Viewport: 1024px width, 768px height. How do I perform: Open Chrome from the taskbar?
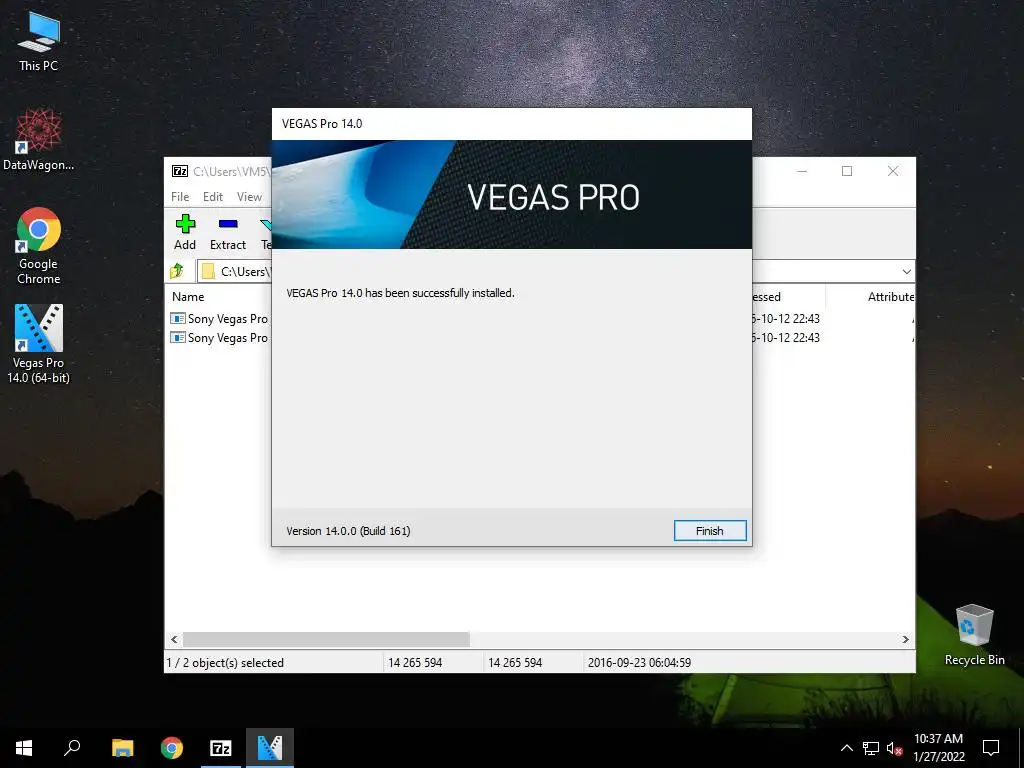coord(172,748)
